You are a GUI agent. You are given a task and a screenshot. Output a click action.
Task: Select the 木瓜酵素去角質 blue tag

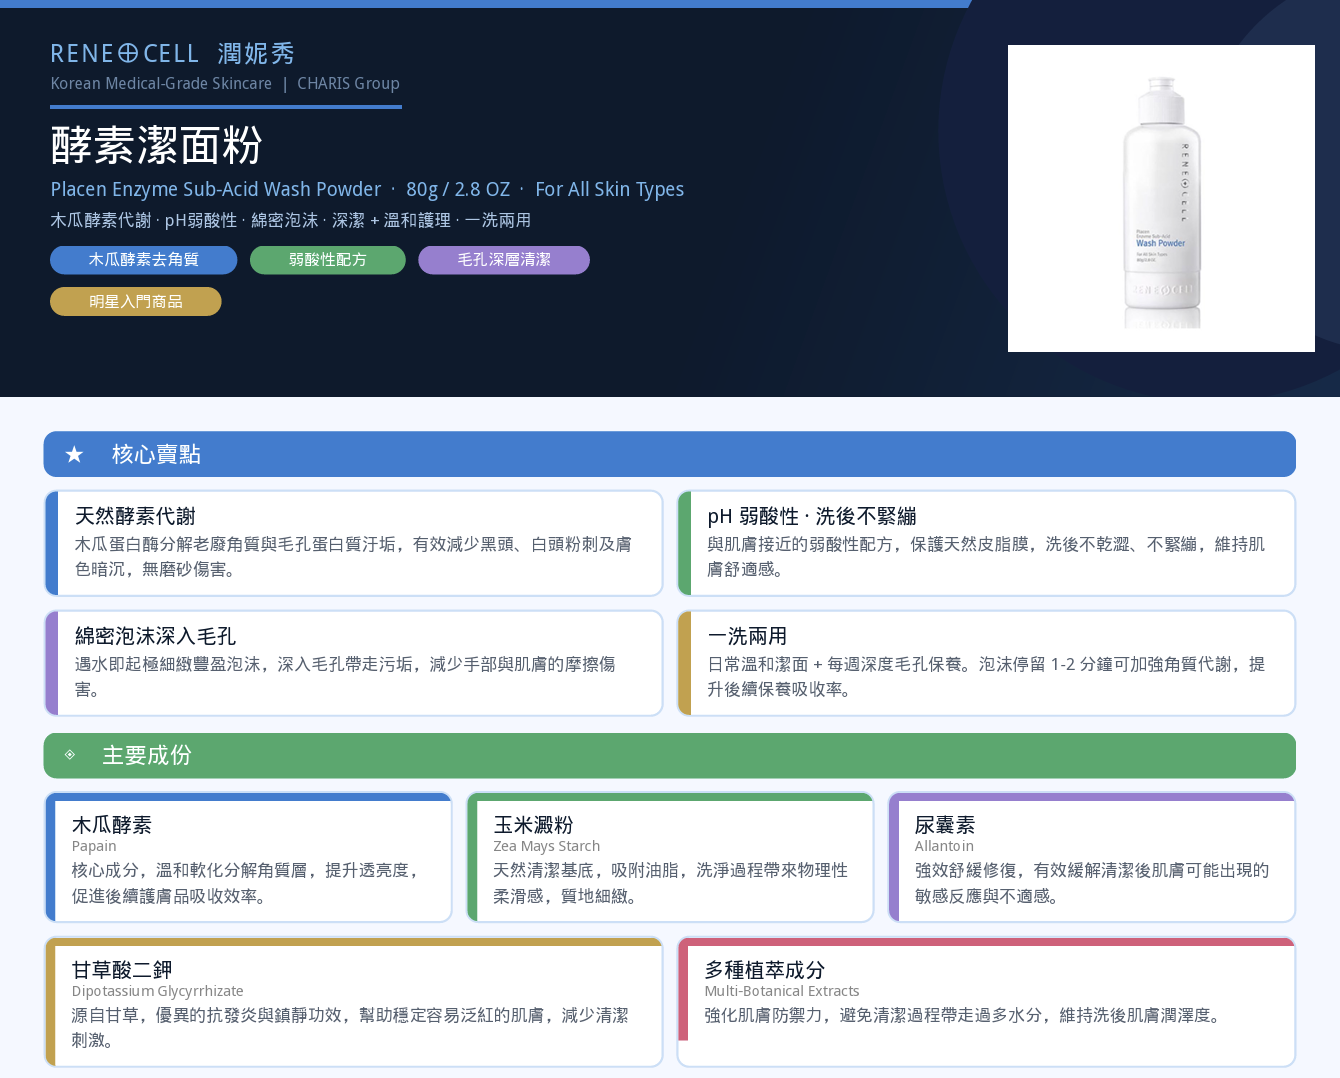click(x=144, y=260)
